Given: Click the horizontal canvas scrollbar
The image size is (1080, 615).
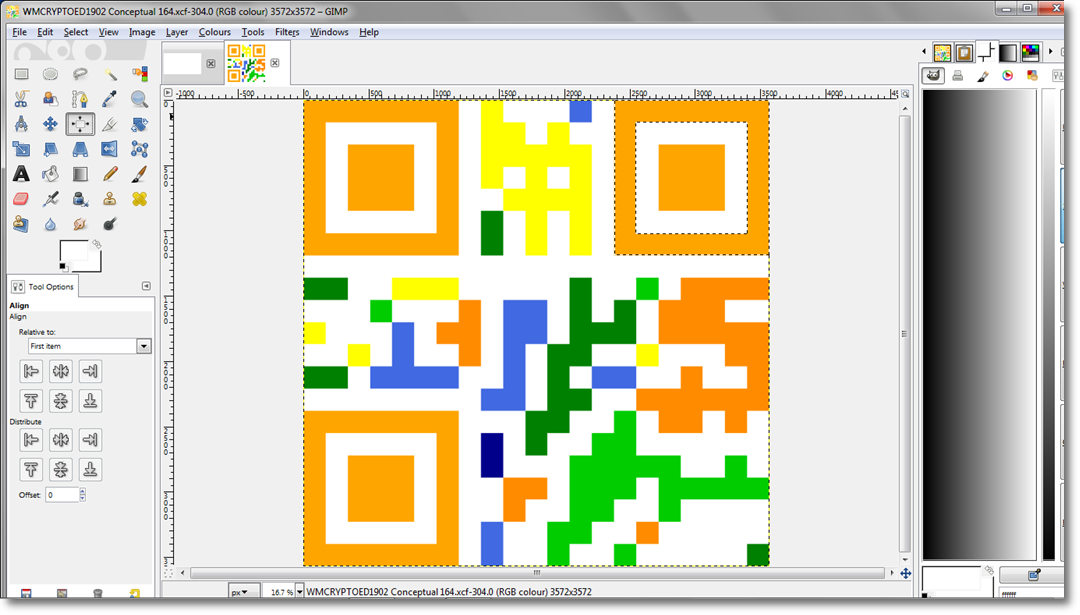Looking at the screenshot, I should 537,573.
